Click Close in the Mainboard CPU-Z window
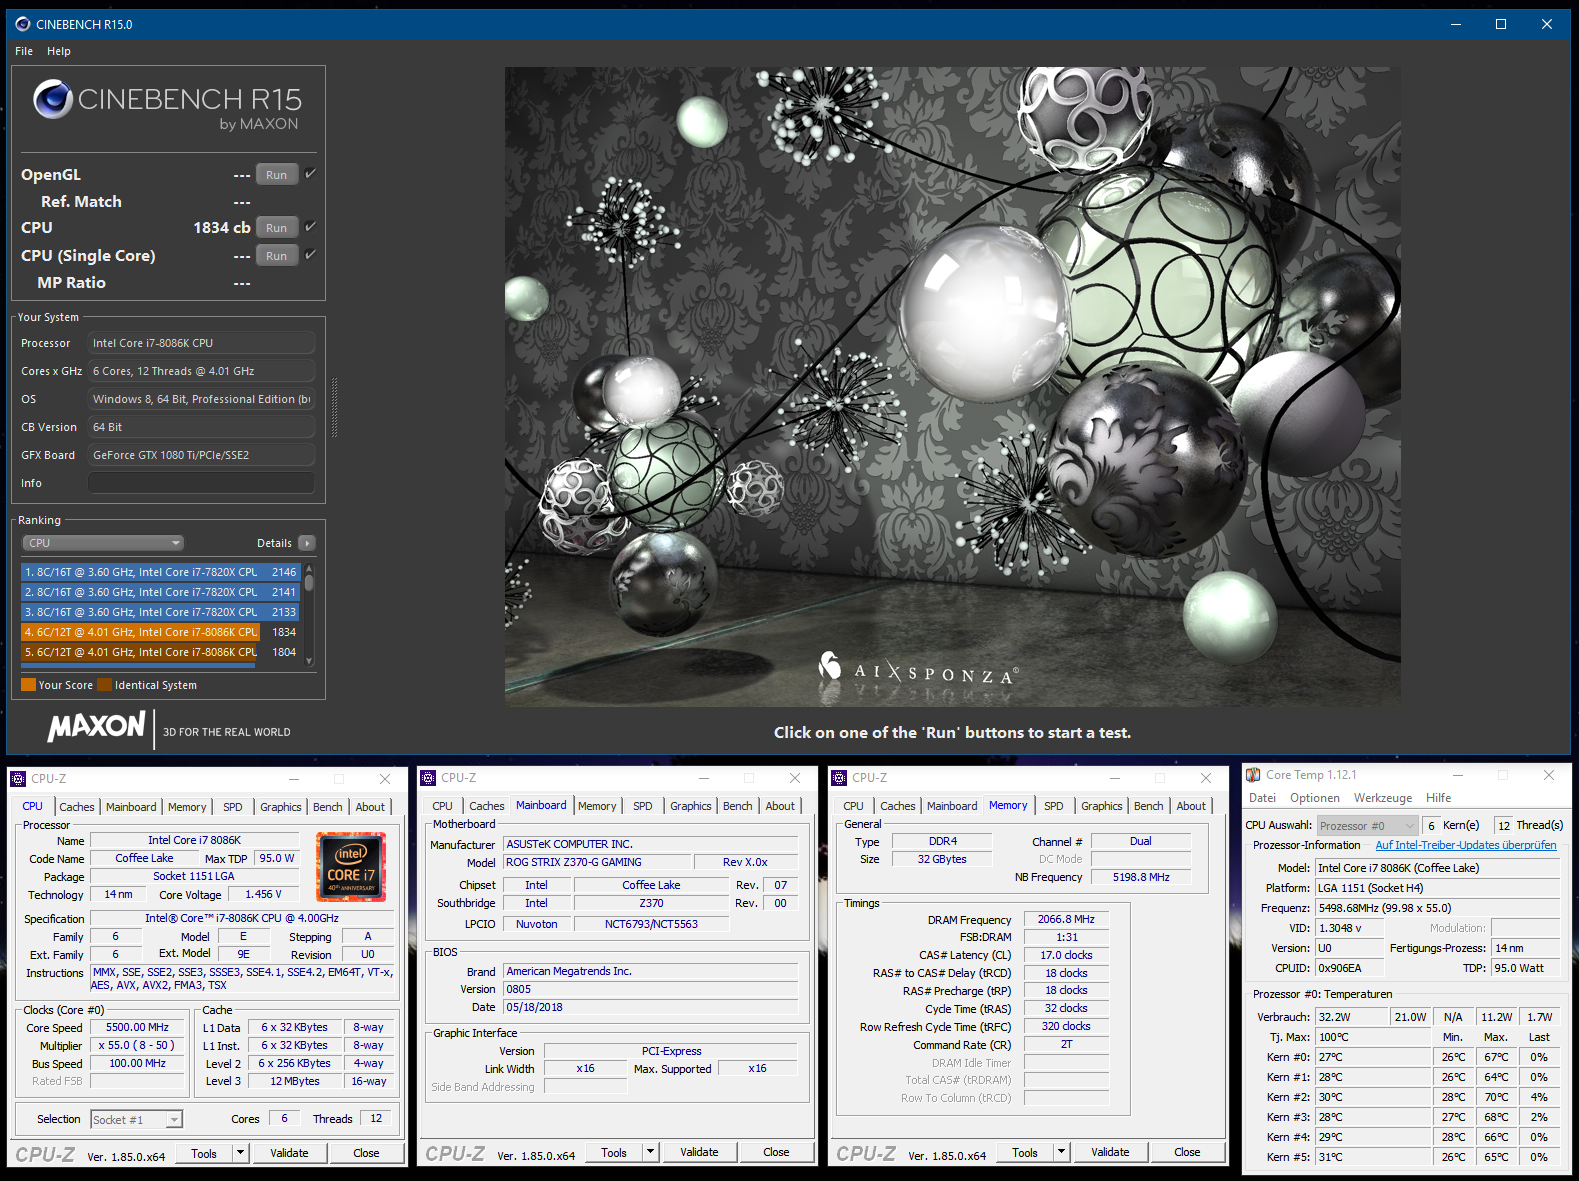The height and width of the screenshot is (1181, 1579). 776,1152
